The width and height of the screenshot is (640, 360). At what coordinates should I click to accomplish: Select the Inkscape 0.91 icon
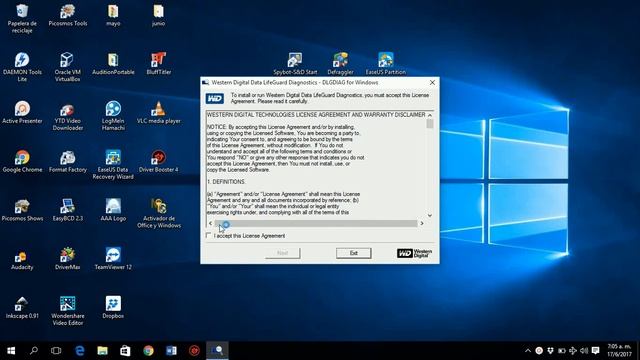22,308
